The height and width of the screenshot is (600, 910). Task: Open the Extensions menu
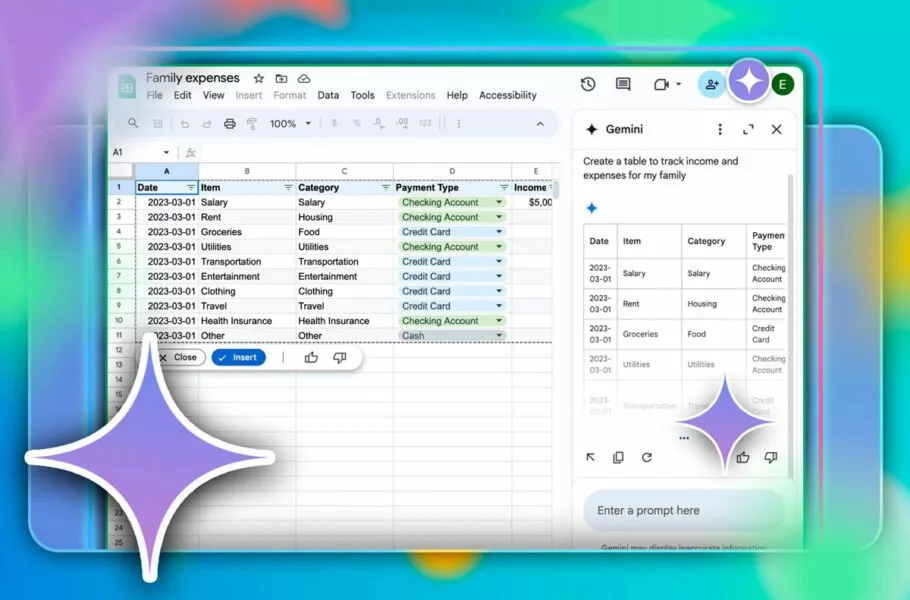410,95
